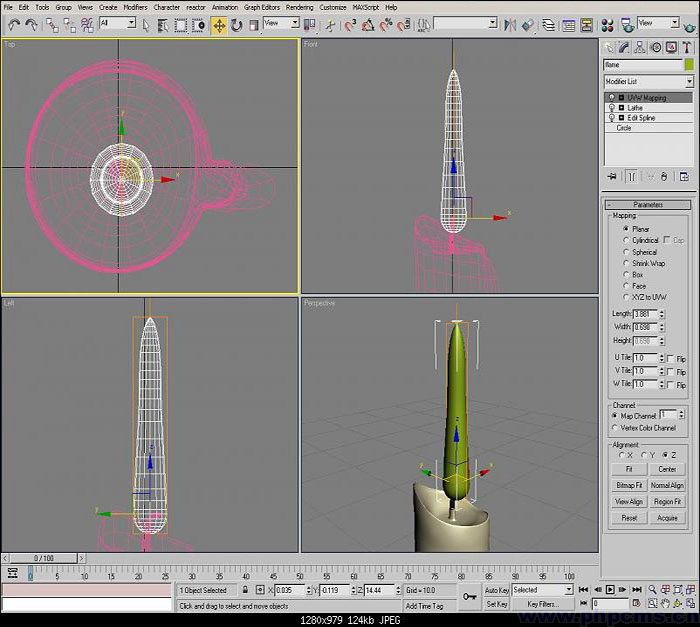Open the Layer Manager icon
Screen dimensions: 700x627
(549, 25)
